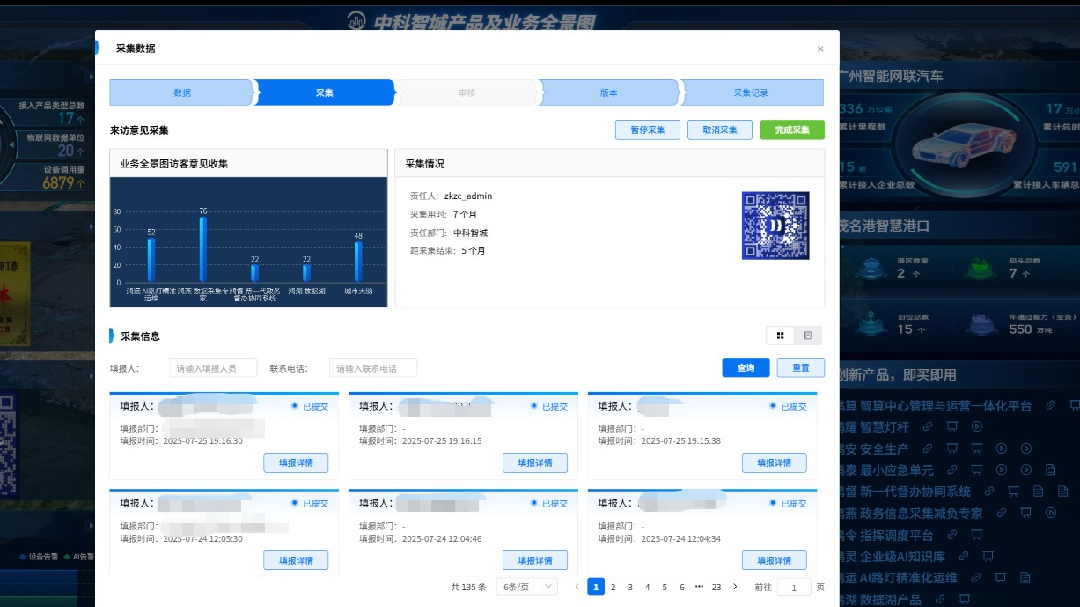Viewport: 1080px width, 607px height.
Task: Open the 版本 step tab
Action: tap(608, 92)
